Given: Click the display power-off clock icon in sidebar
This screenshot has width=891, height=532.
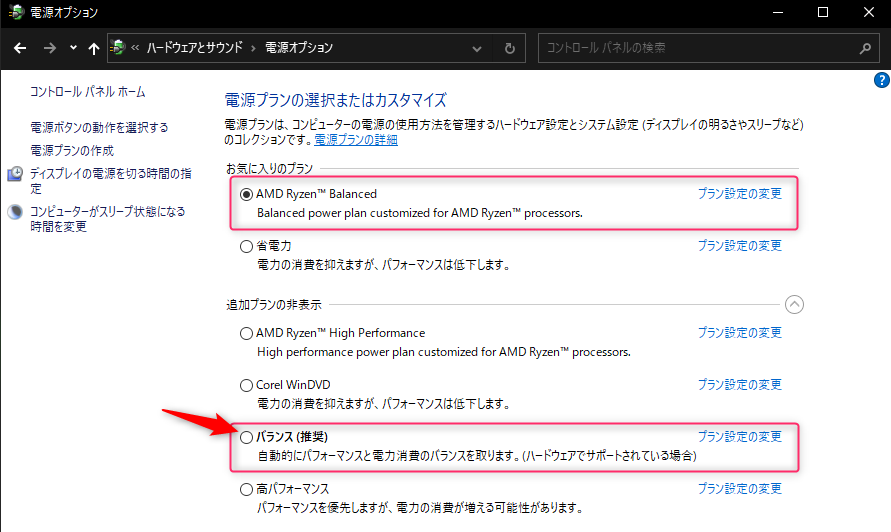Looking at the screenshot, I should tap(15, 173).
